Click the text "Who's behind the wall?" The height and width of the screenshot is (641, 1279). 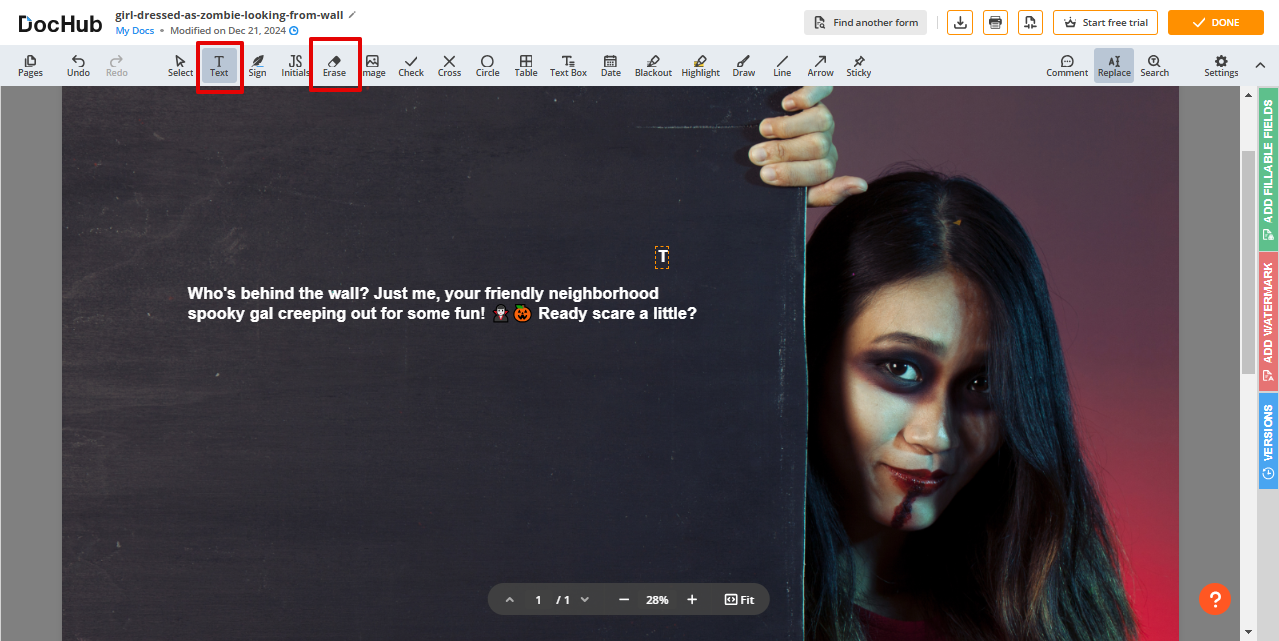pyautogui.click(x=277, y=293)
